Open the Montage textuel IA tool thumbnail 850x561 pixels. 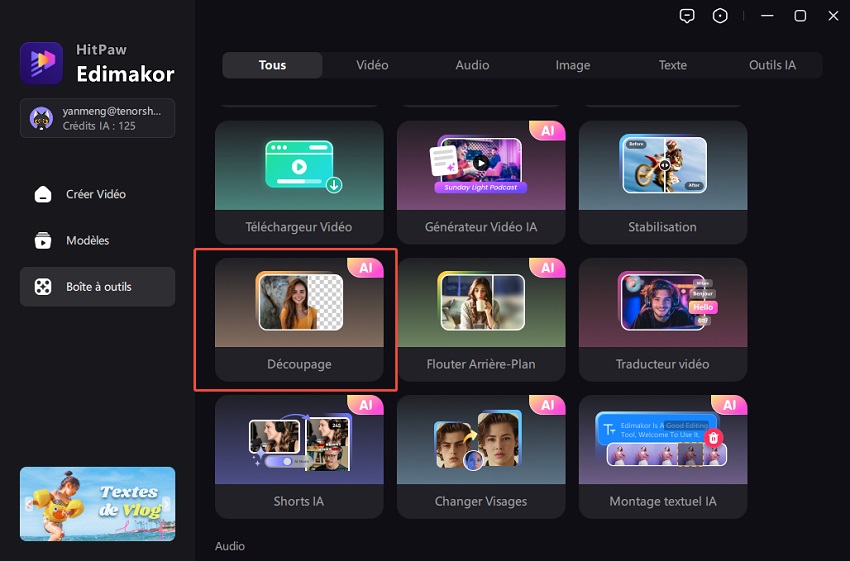pos(663,440)
